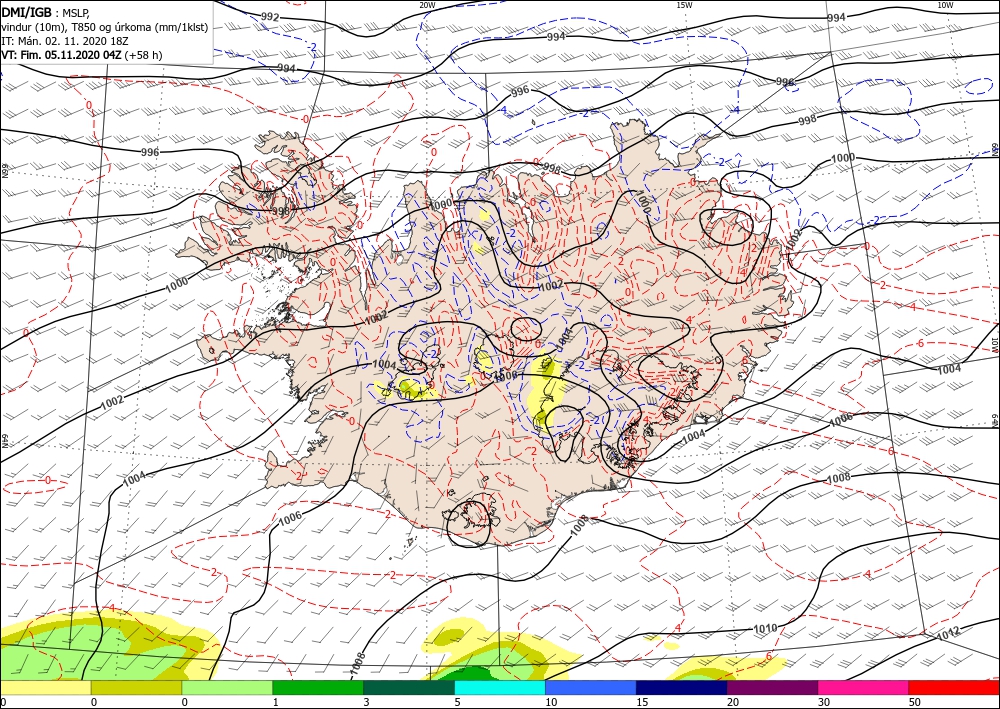
Task: Click legend scale value '3'
Action: [366, 702]
